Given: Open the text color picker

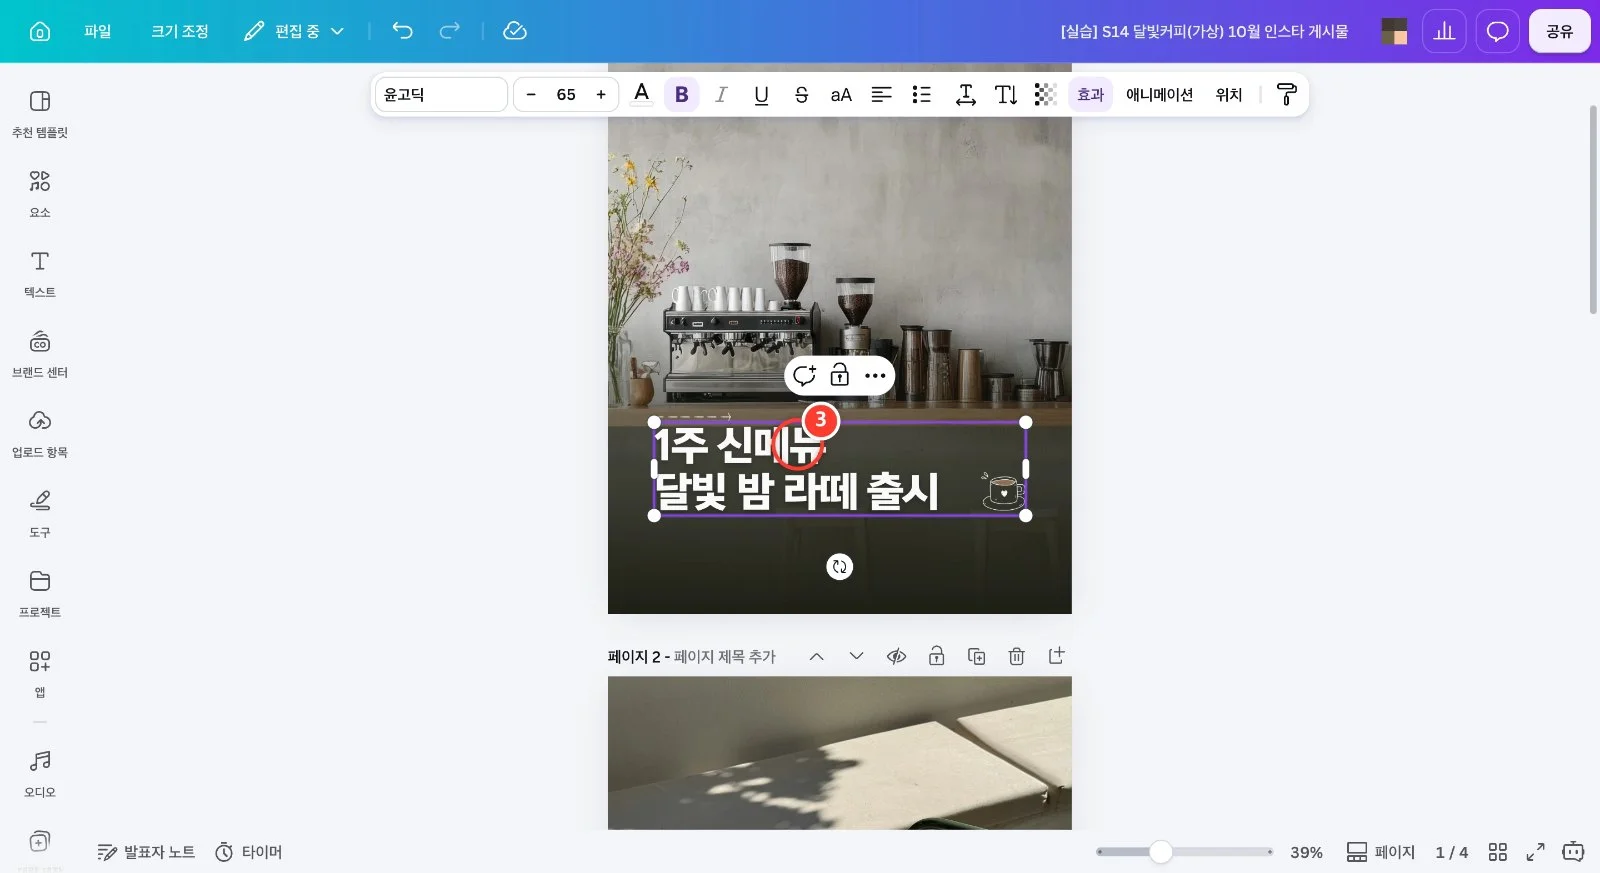Looking at the screenshot, I should tap(642, 94).
